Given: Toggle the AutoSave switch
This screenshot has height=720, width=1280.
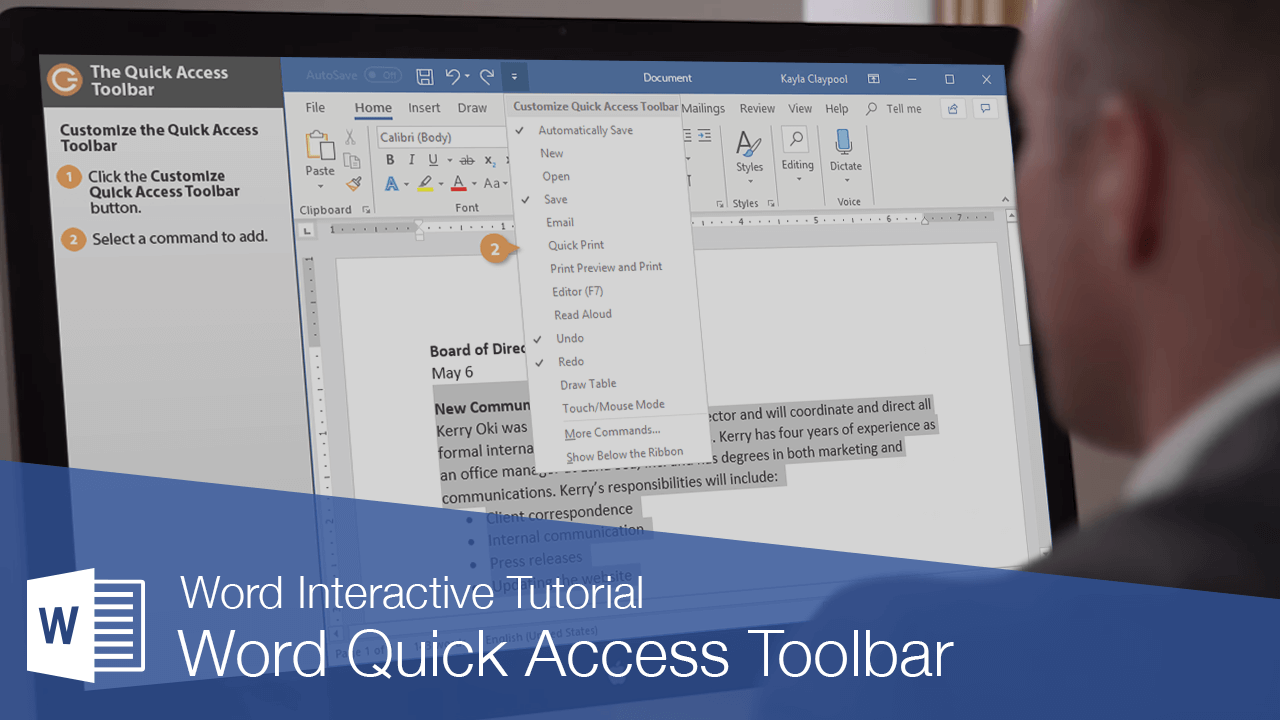Looking at the screenshot, I should click(381, 74).
